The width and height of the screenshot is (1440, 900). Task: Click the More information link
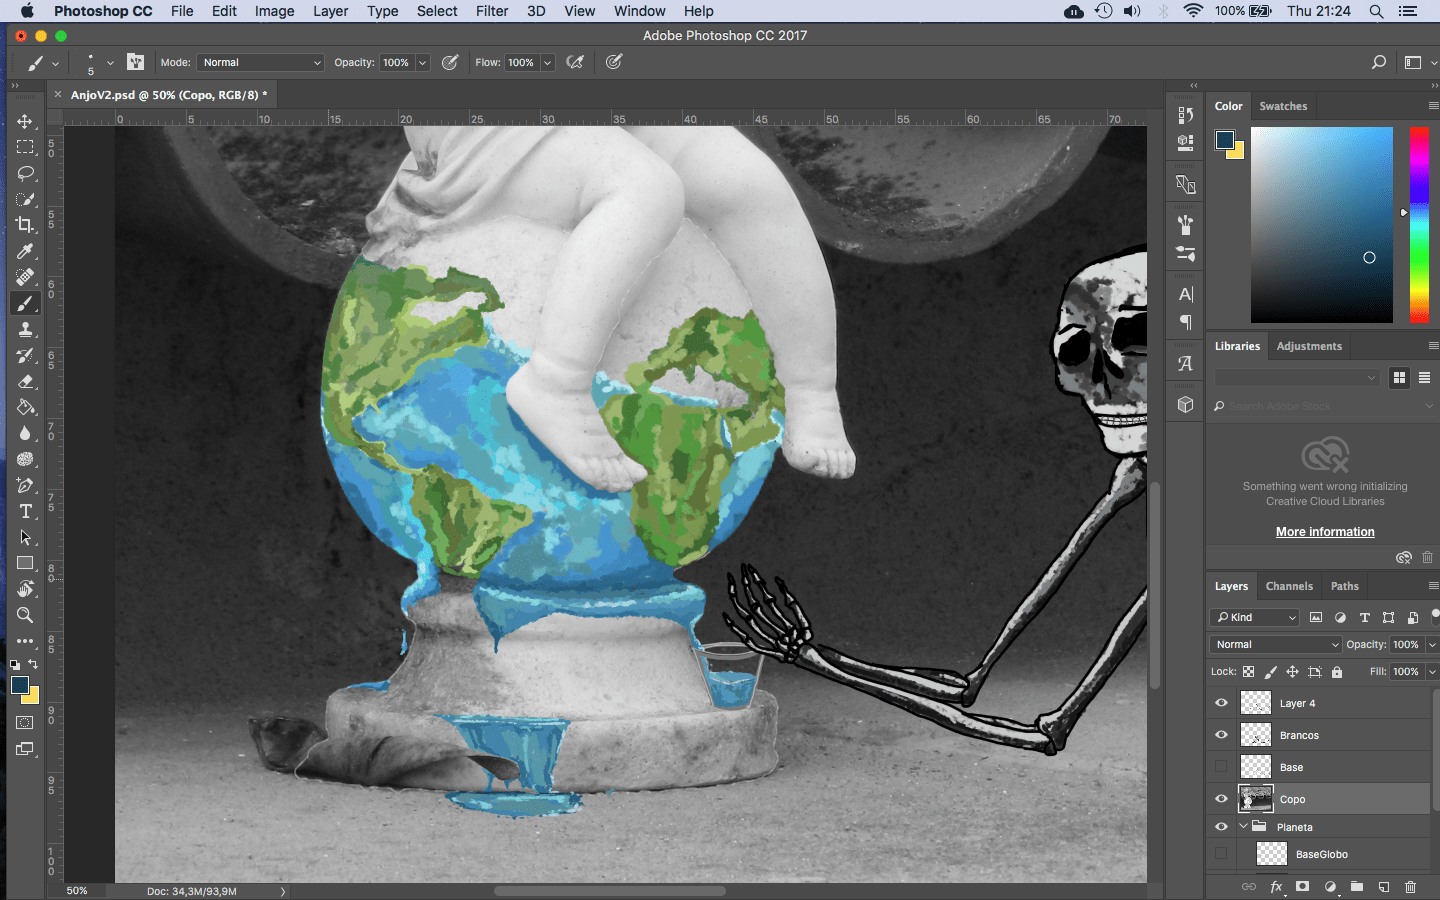[1325, 532]
